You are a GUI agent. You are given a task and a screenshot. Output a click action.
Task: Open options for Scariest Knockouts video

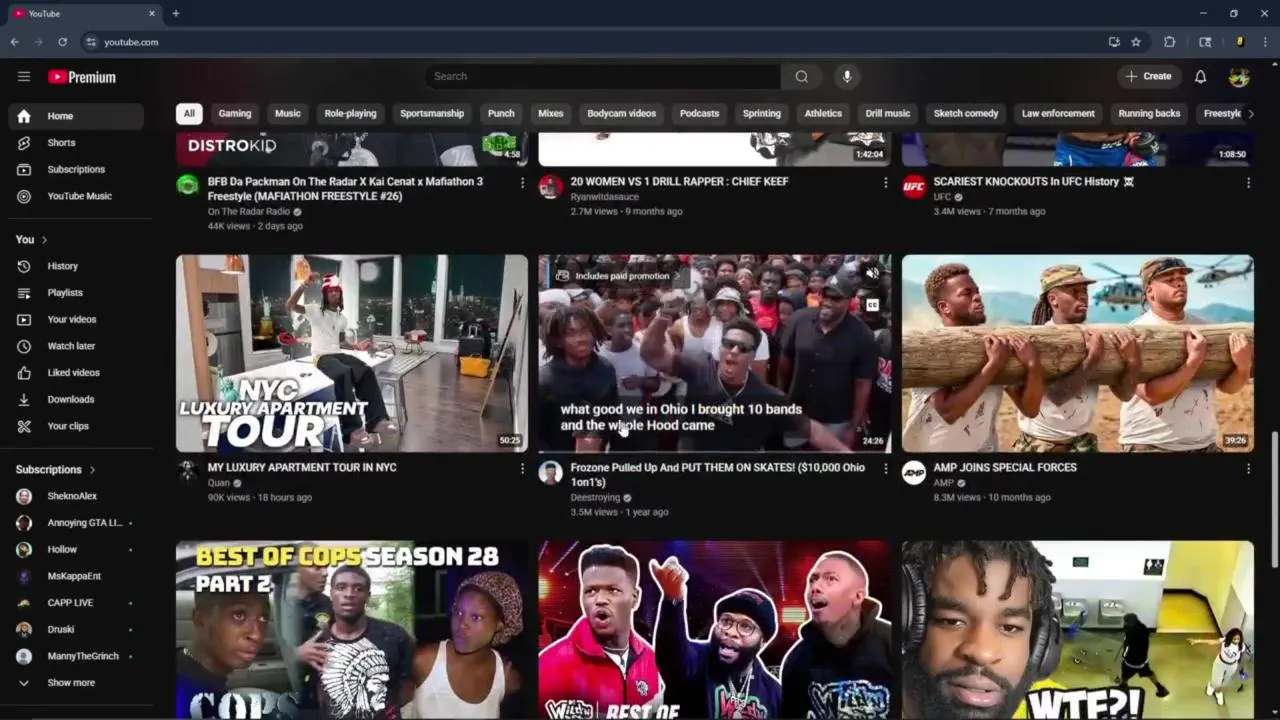coord(1248,183)
